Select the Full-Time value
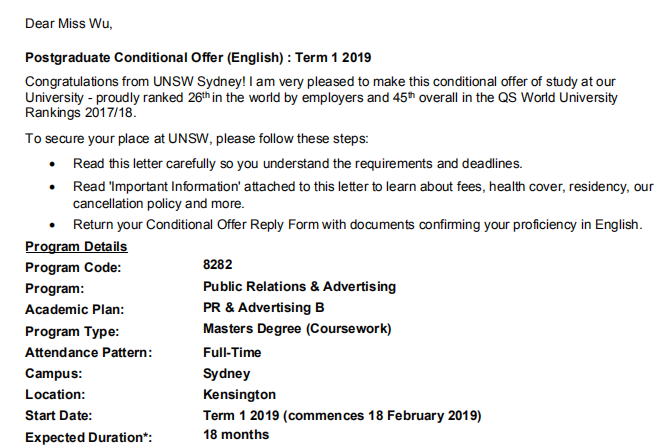Viewport: 659px width, 448px height. point(232,352)
